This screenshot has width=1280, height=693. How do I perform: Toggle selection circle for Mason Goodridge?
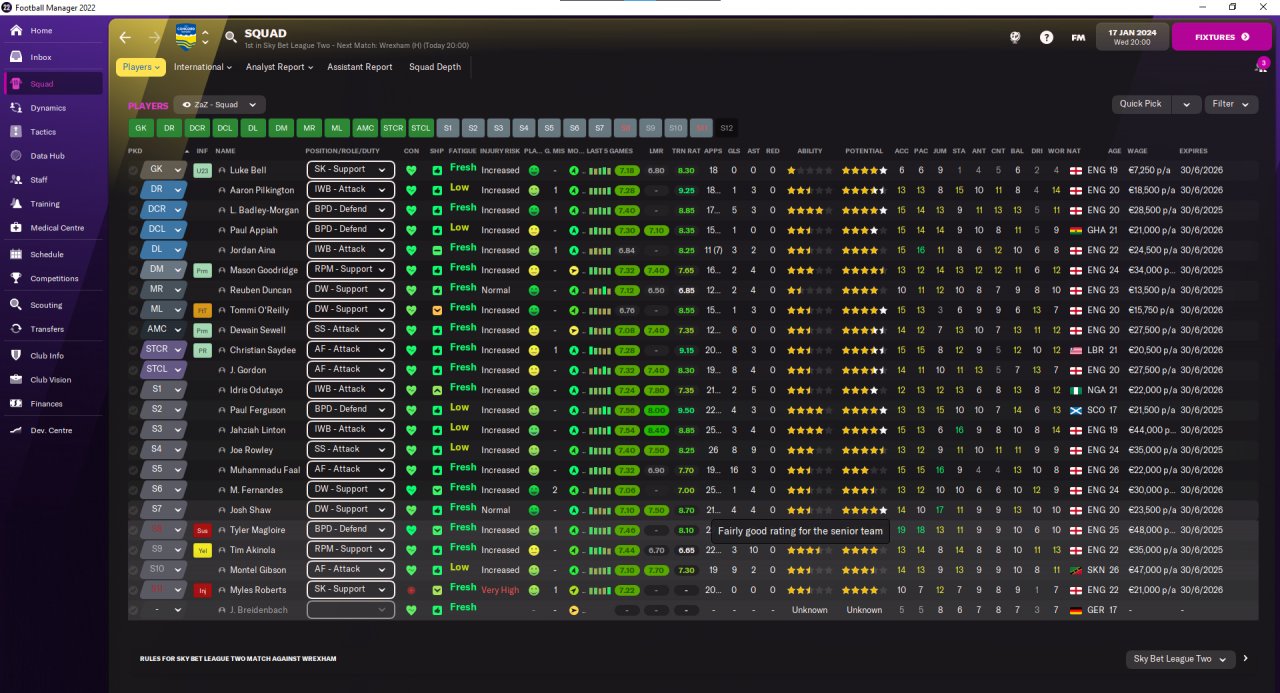pos(134,270)
